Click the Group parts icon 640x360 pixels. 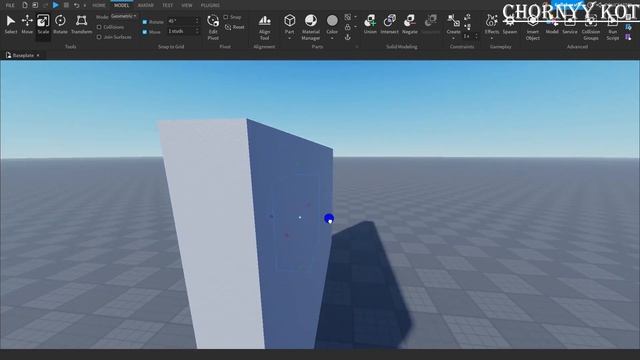point(348,17)
